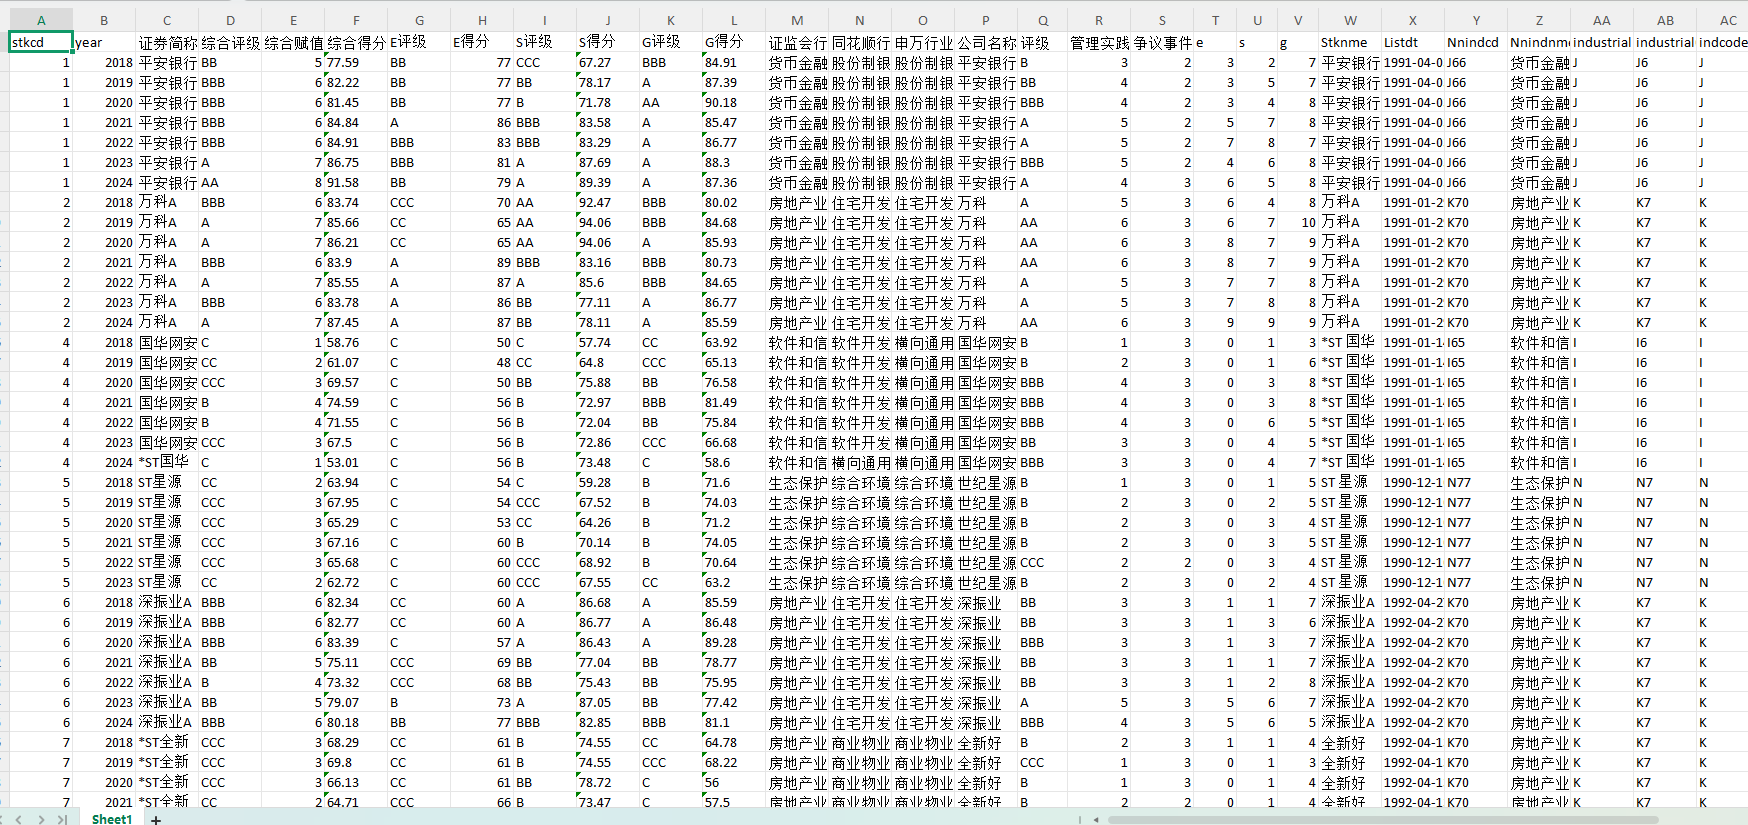Select the 'Stknme' header cell
Viewport: 1748px width, 825px height.
1350,42
